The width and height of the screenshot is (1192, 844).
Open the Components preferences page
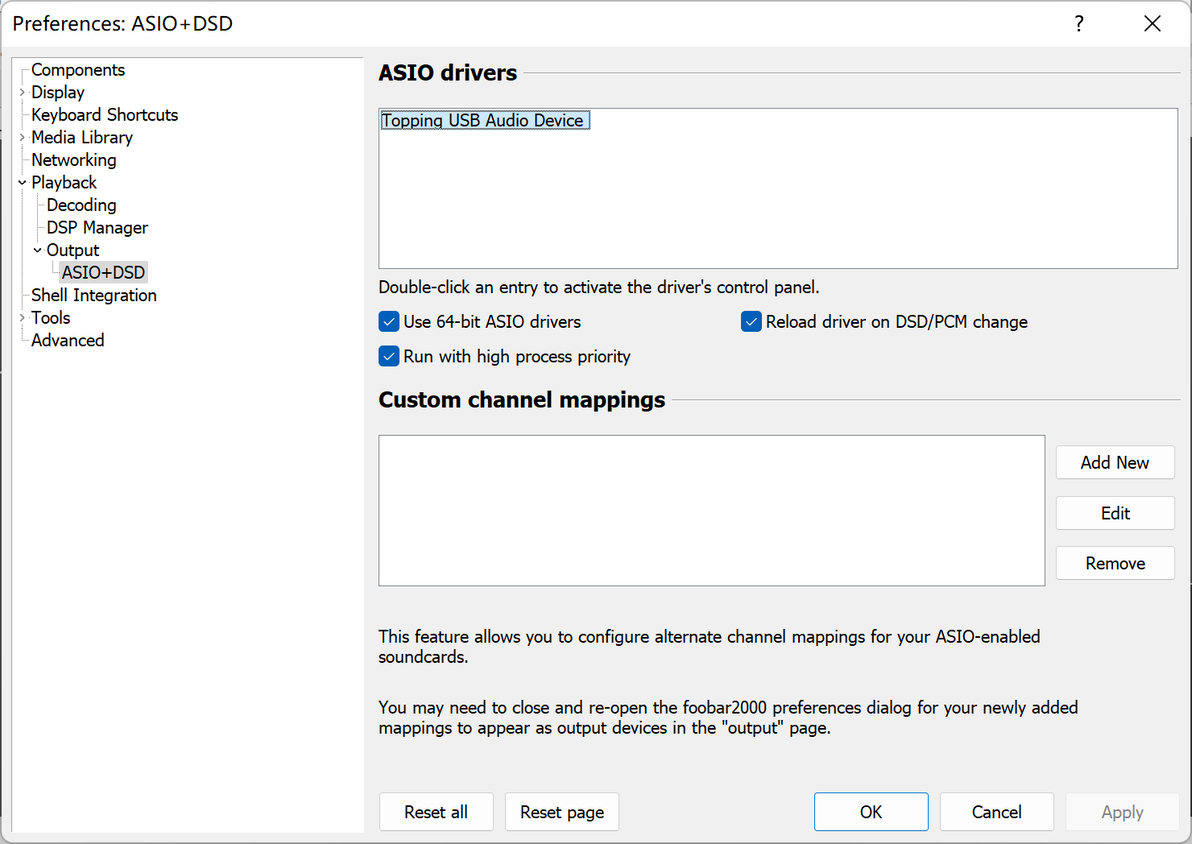(x=78, y=70)
